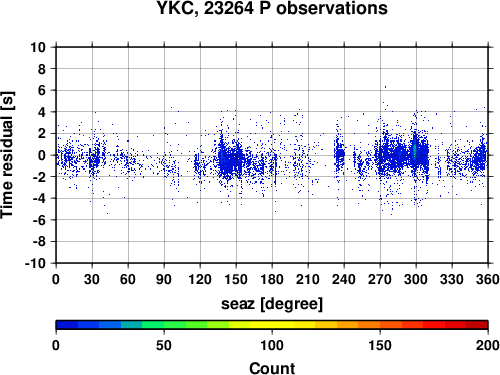Screen dimensions: 500x375
Task: Click the y-axis tick label 10
Action: pos(38,47)
